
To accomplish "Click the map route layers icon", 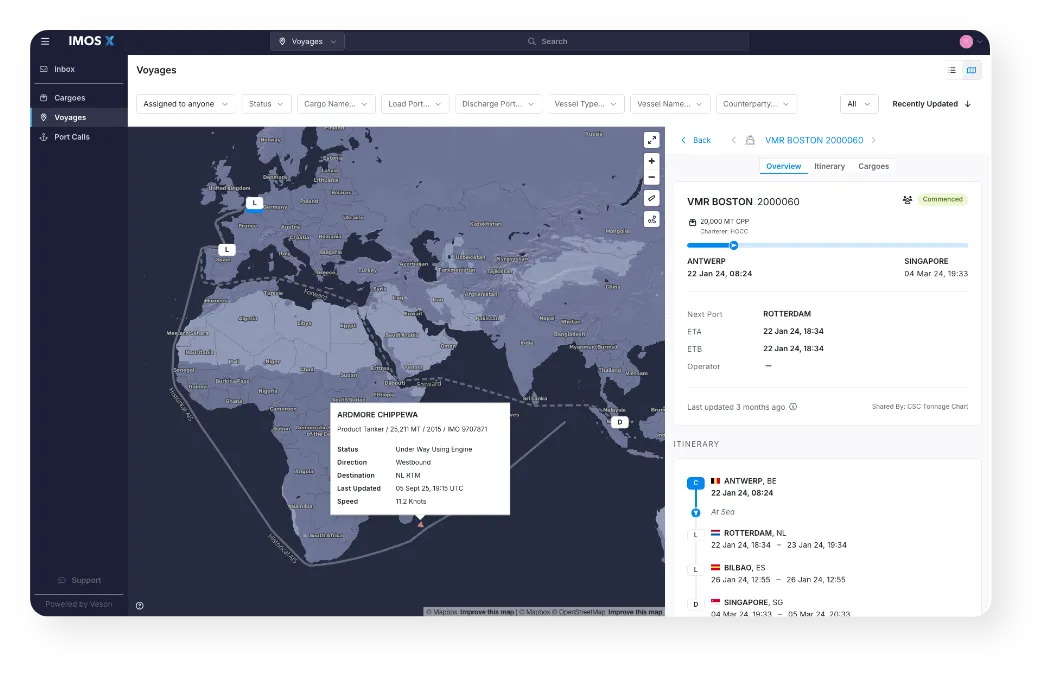I will point(652,219).
